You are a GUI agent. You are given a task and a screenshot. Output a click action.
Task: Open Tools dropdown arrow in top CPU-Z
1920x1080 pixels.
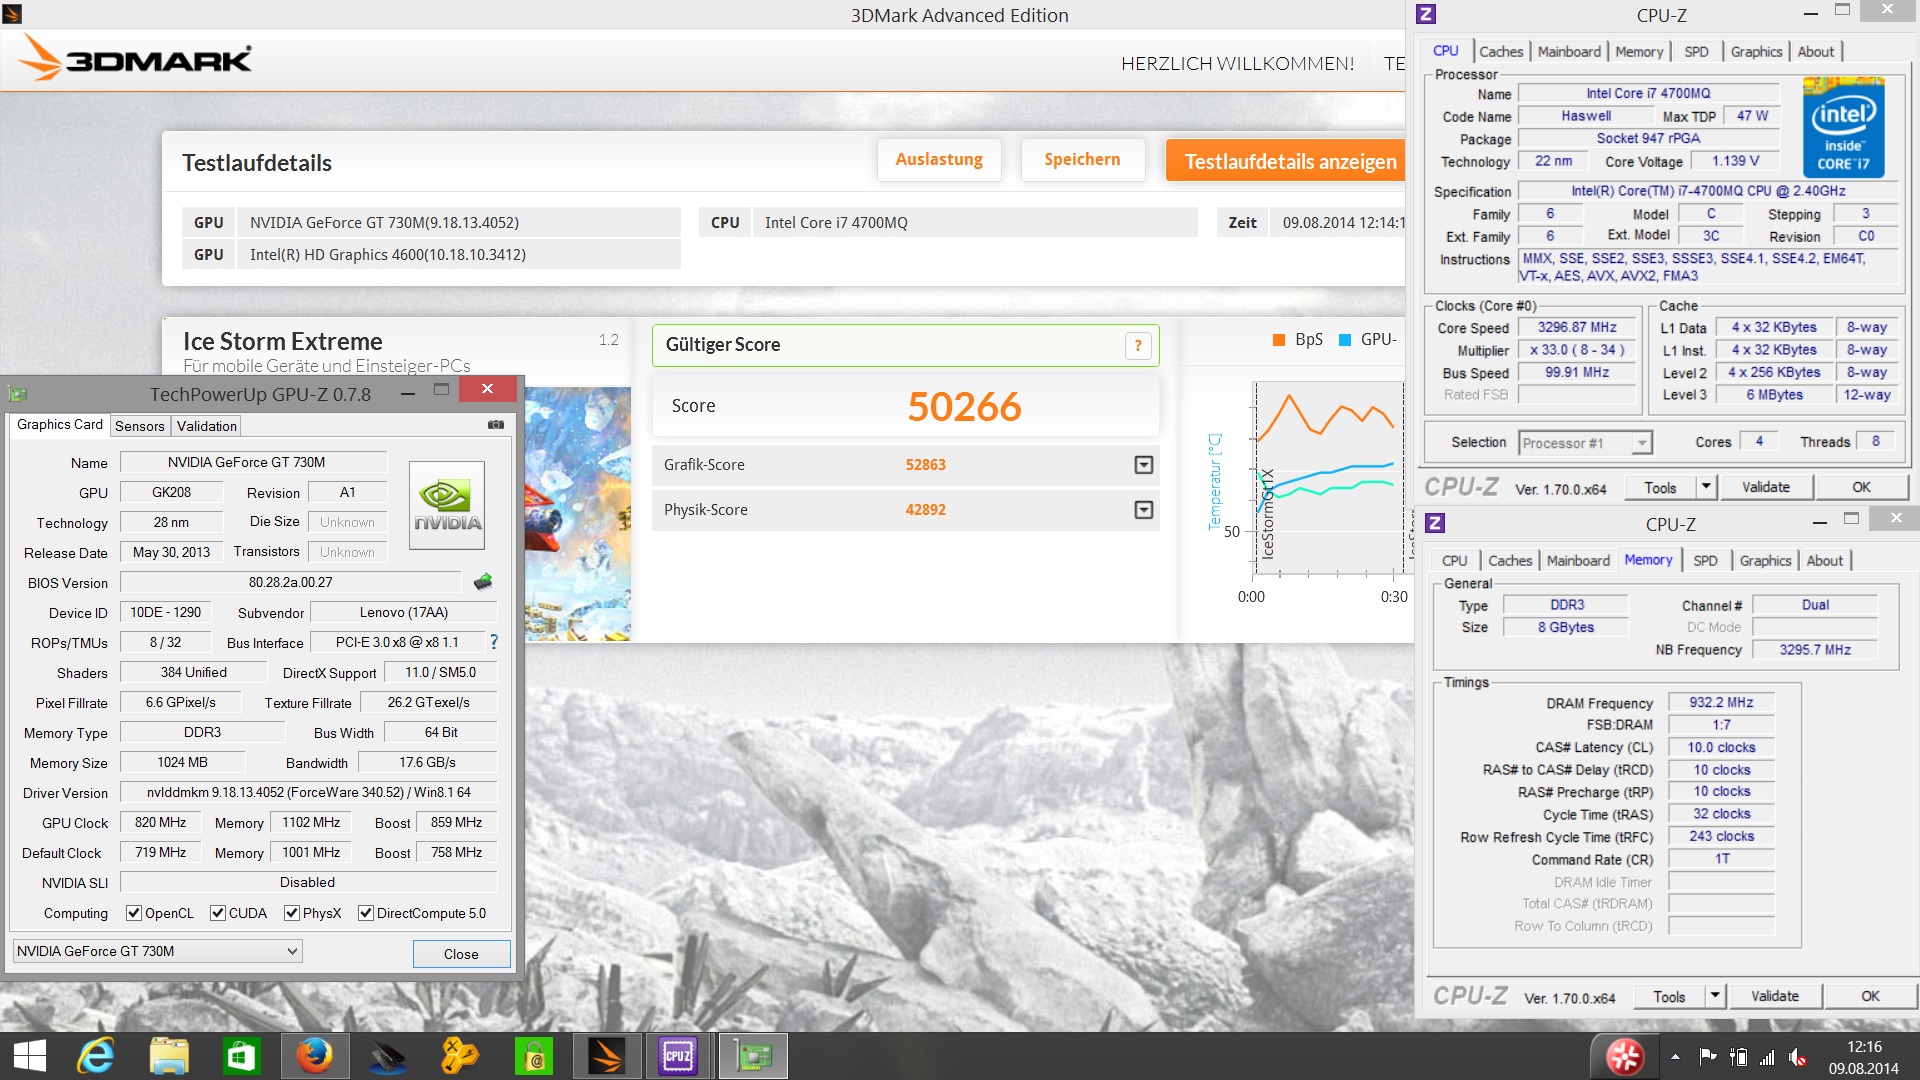[x=1706, y=487]
